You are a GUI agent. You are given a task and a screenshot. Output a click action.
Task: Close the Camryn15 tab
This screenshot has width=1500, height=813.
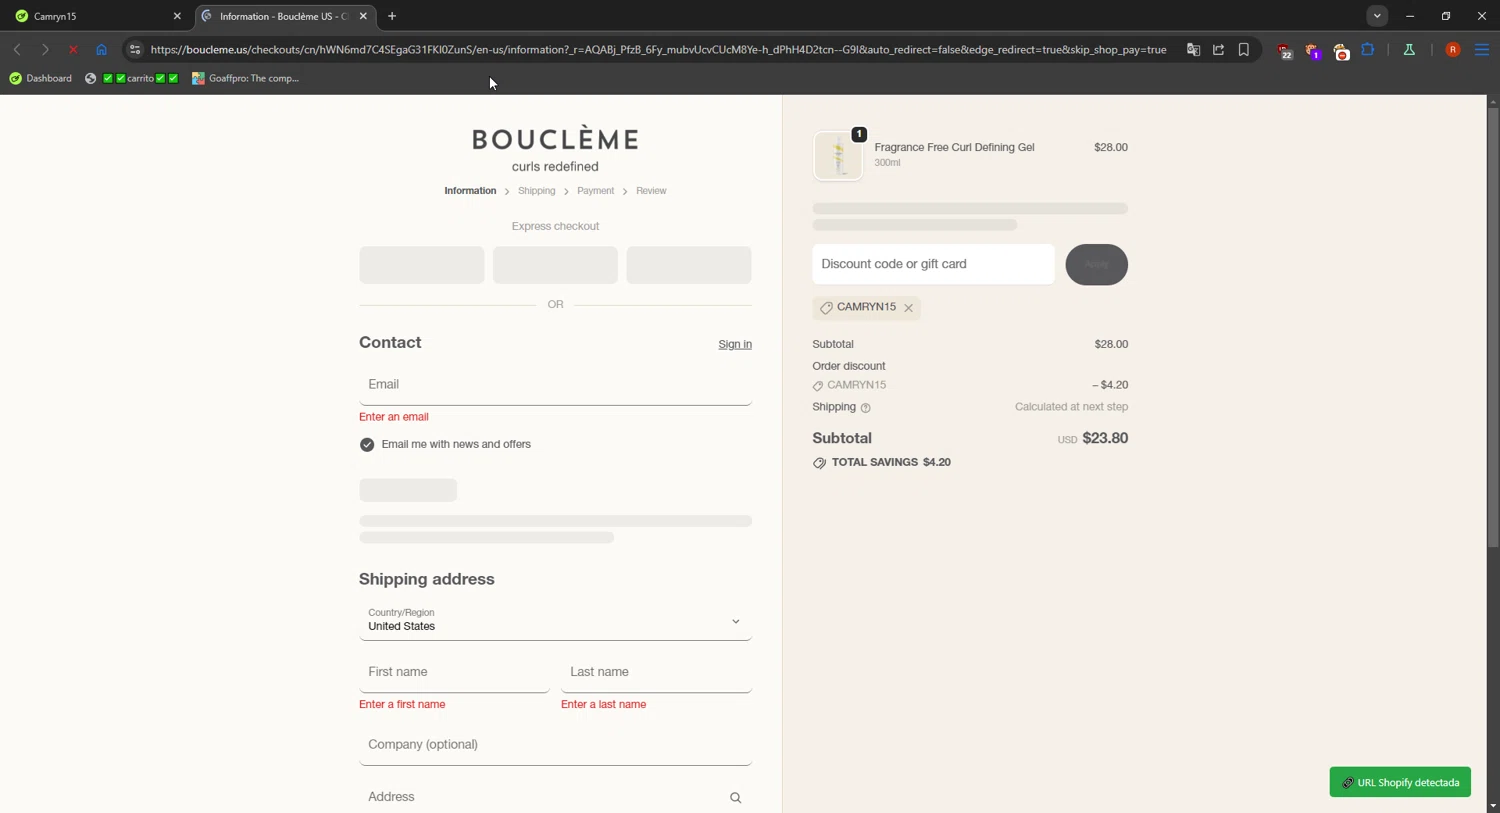[x=177, y=16]
